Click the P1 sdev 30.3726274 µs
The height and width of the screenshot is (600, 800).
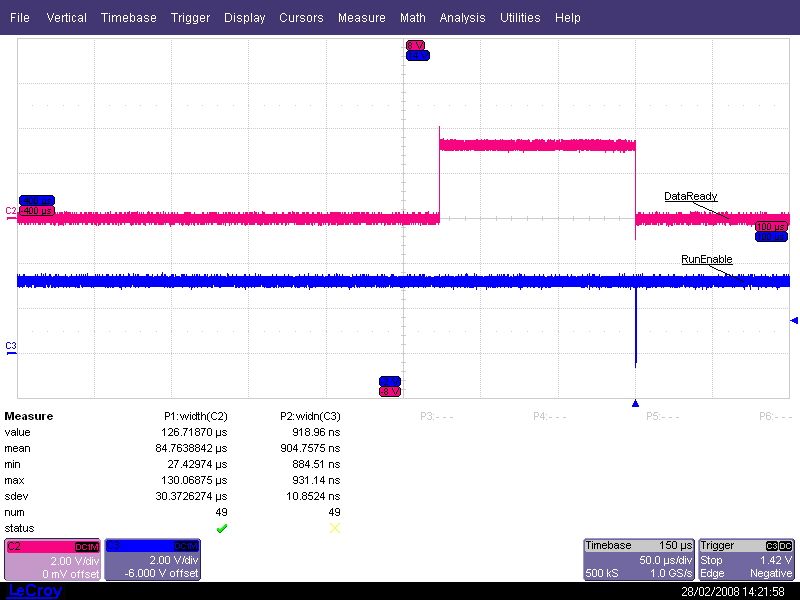[191, 496]
